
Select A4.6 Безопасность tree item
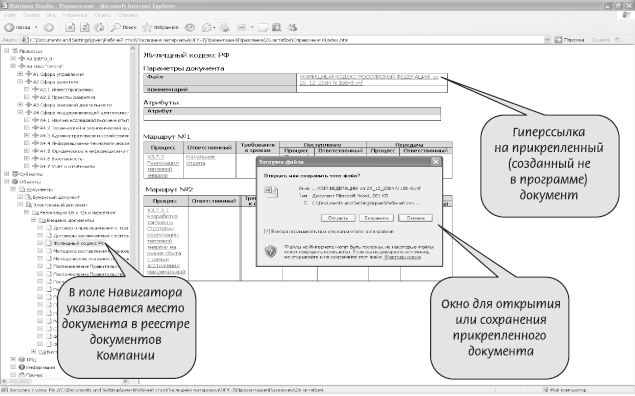61,158
